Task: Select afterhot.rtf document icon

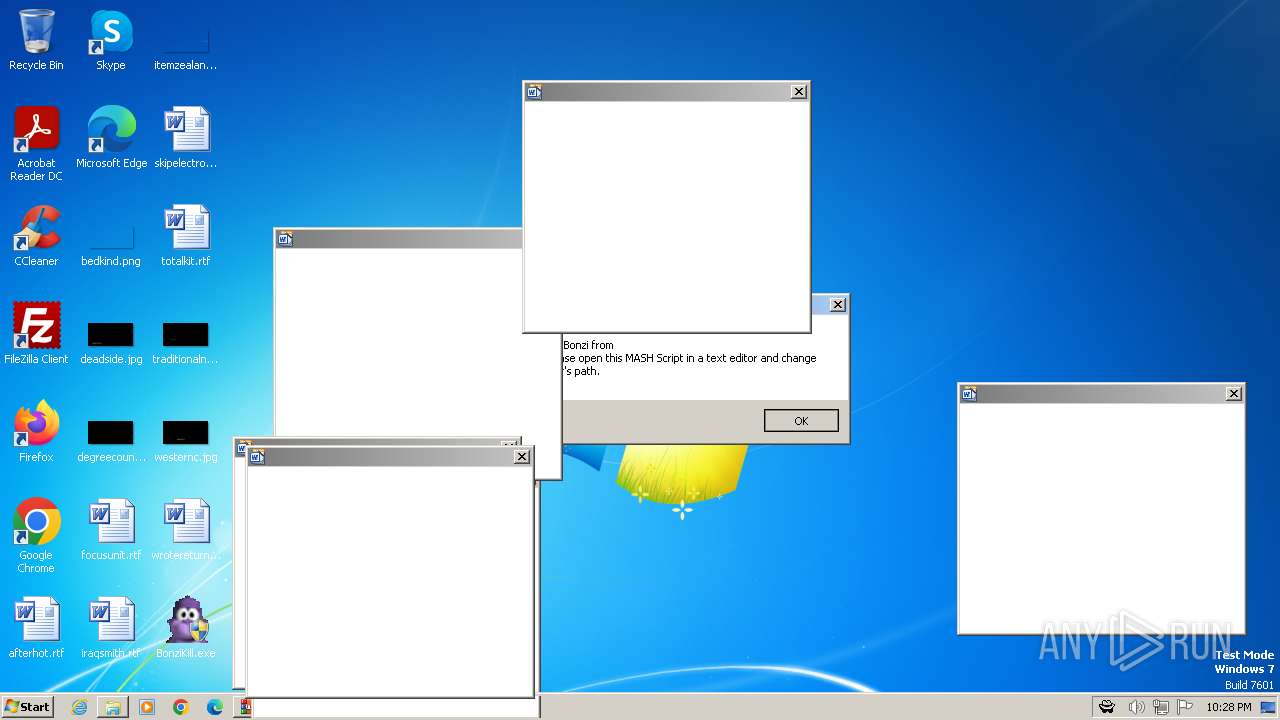Action: [36, 627]
